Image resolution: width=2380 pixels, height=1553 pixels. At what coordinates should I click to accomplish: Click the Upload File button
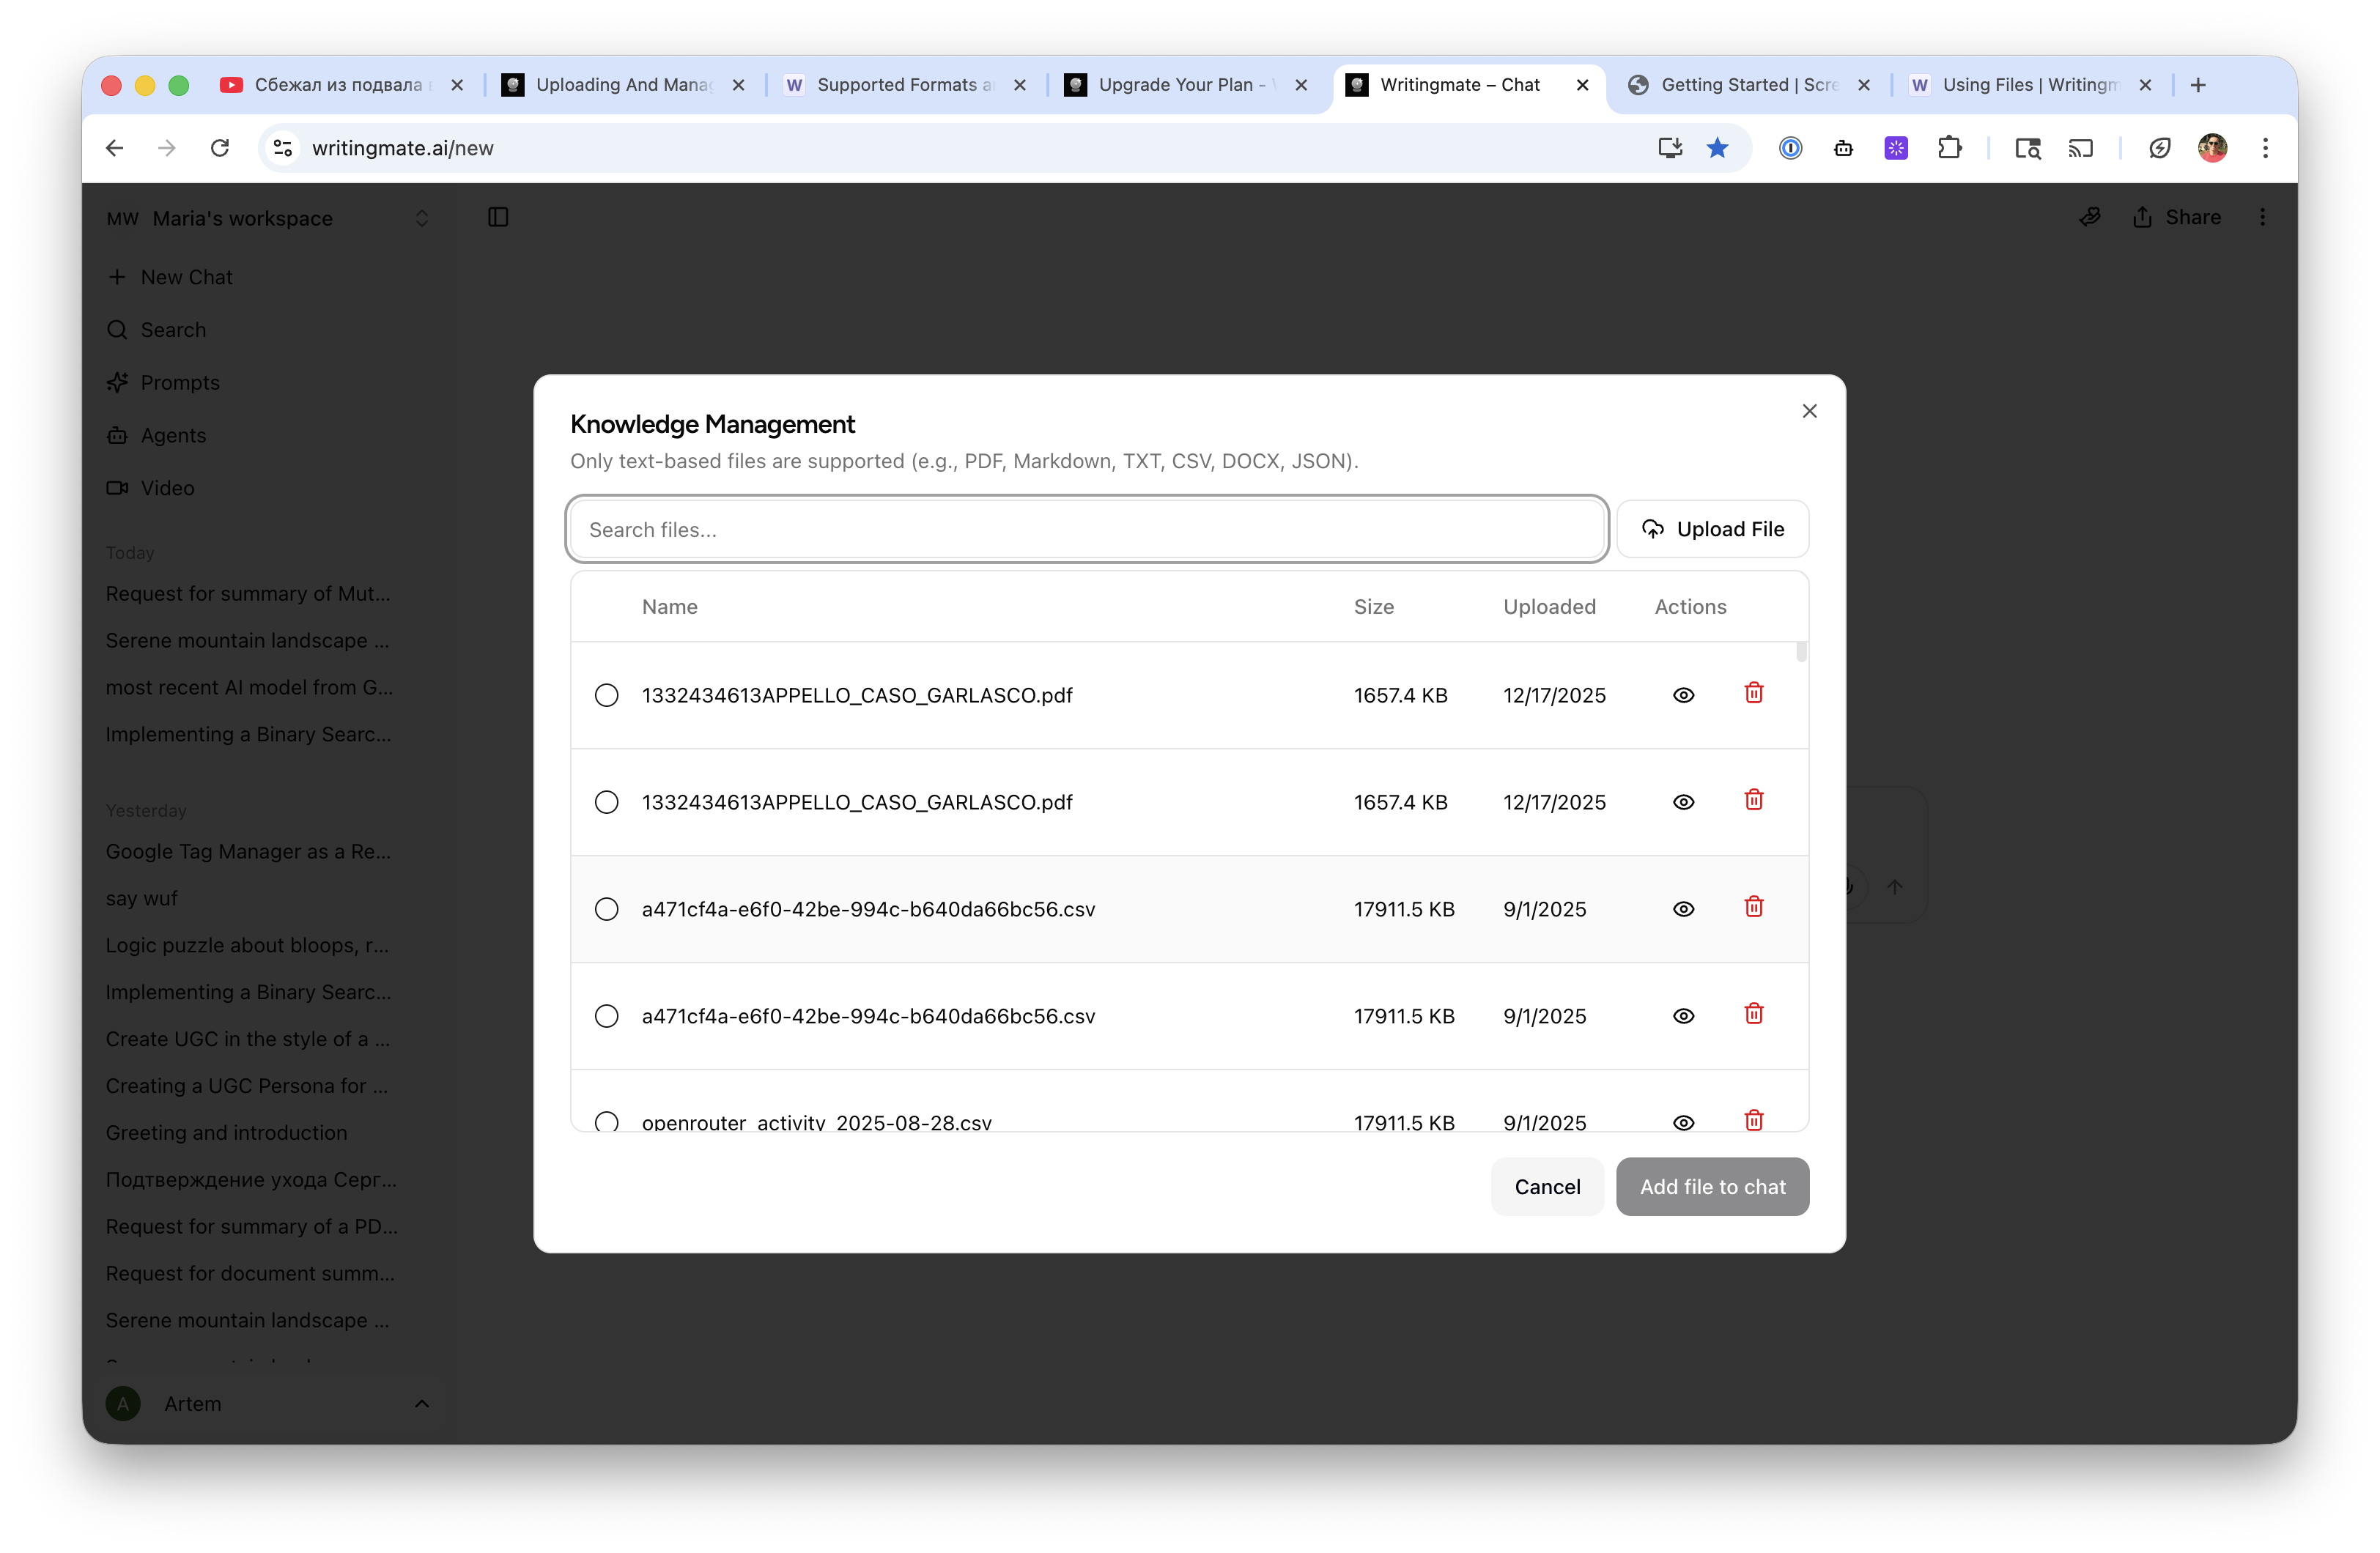tap(1712, 529)
